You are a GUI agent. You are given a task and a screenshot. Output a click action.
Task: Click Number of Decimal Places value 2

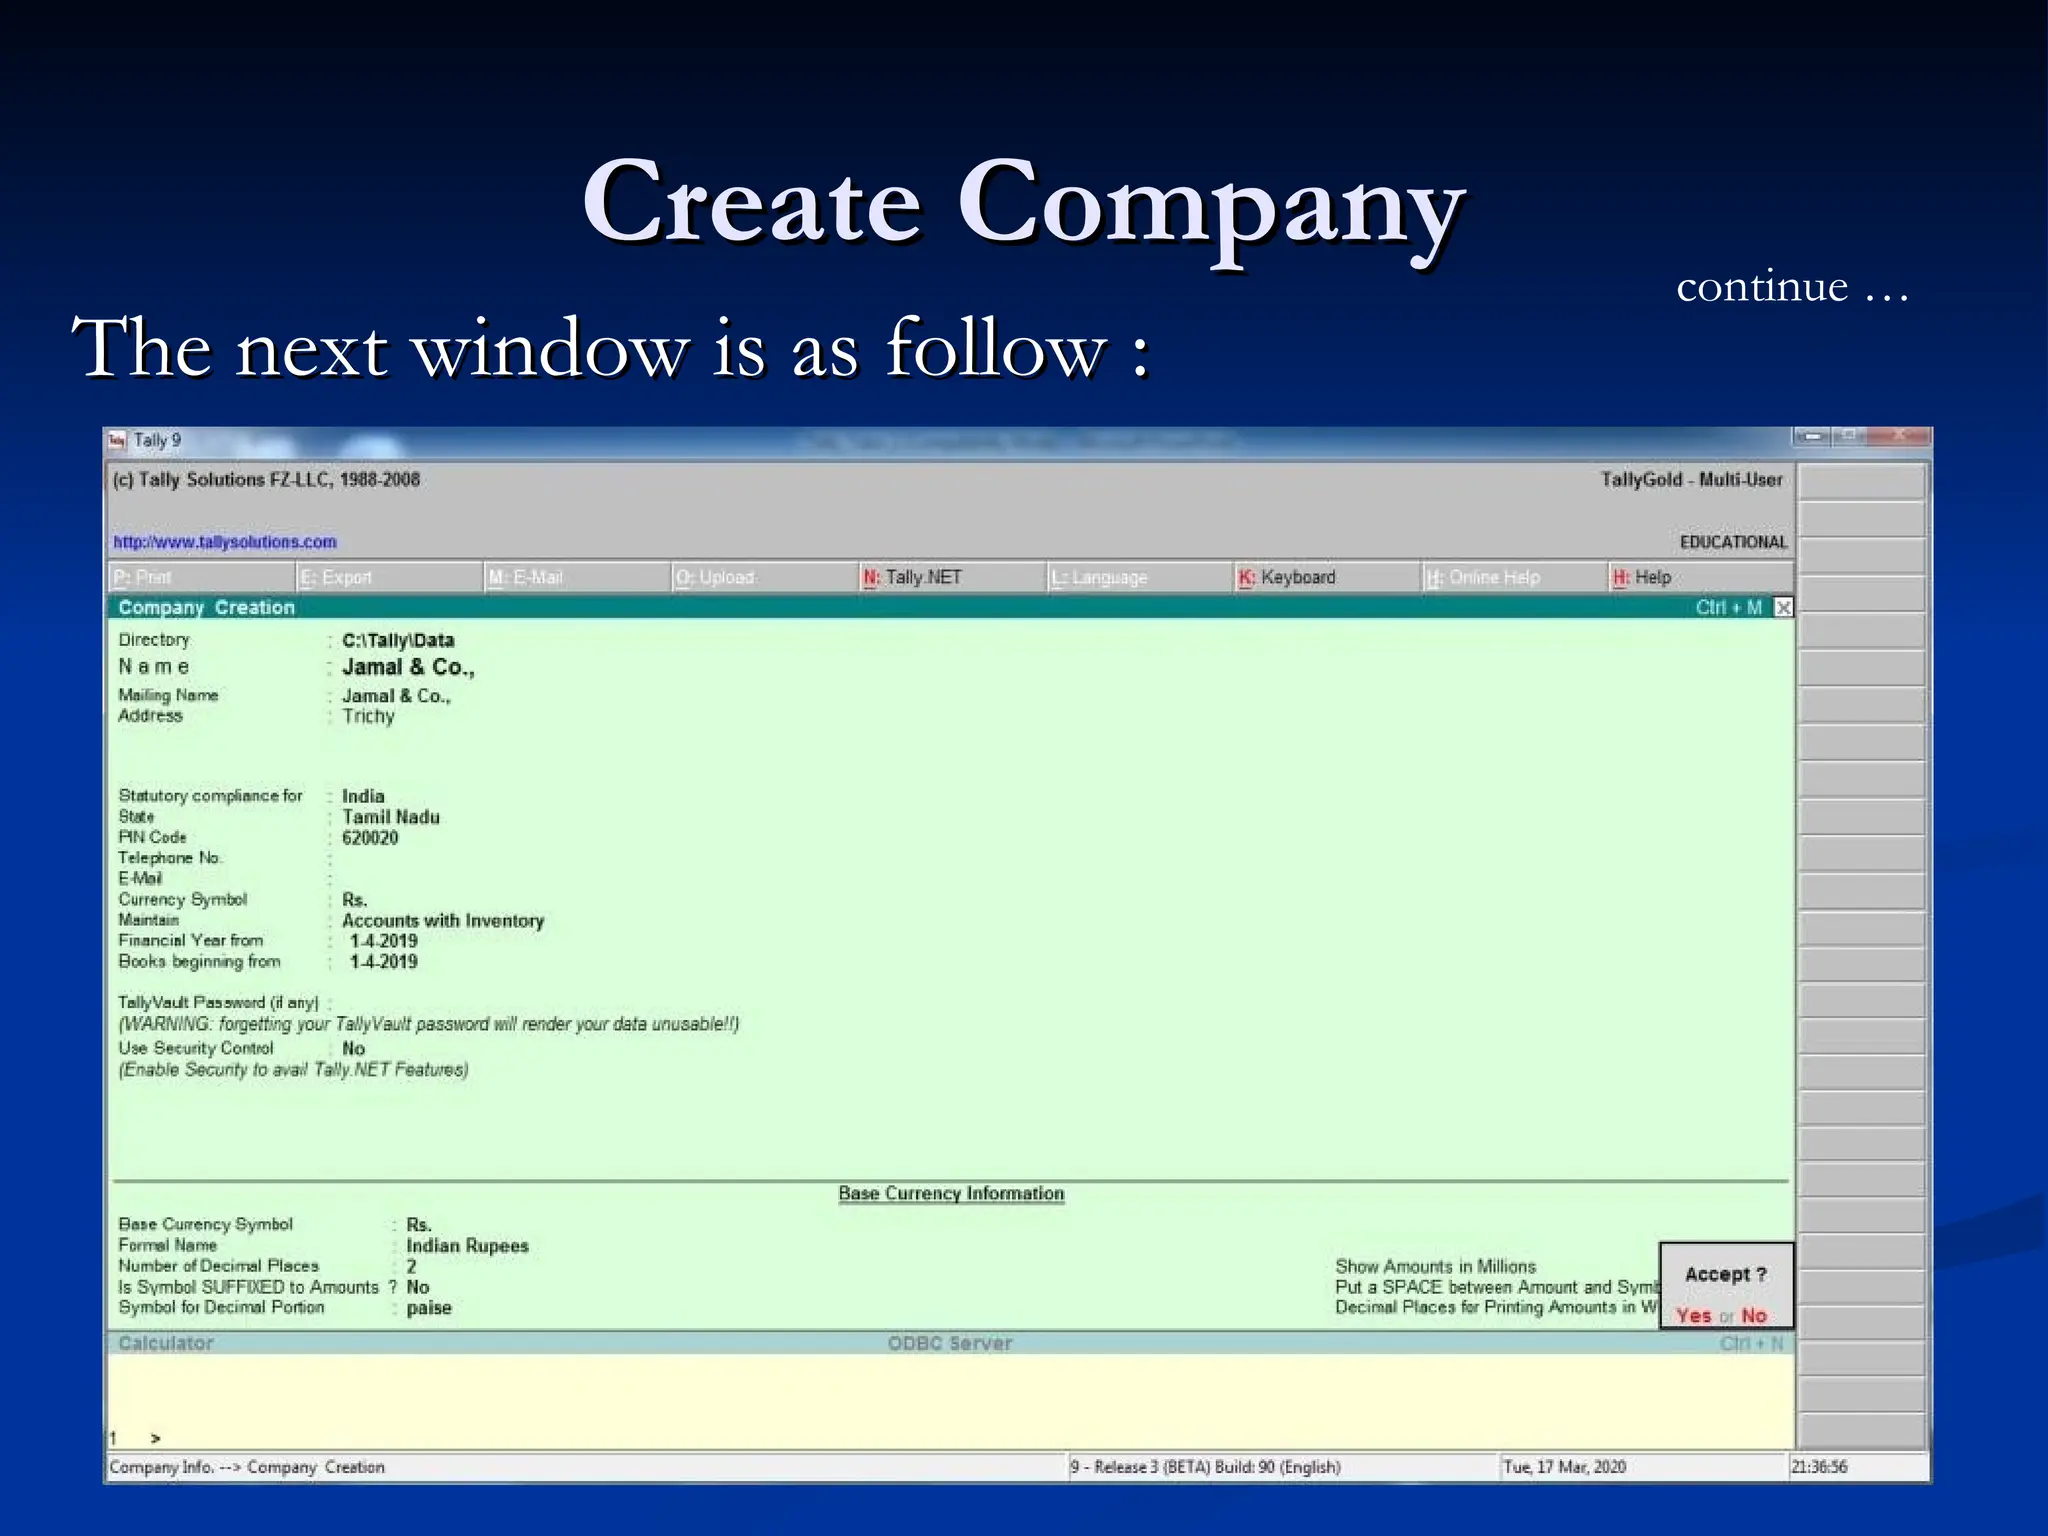(x=411, y=1266)
